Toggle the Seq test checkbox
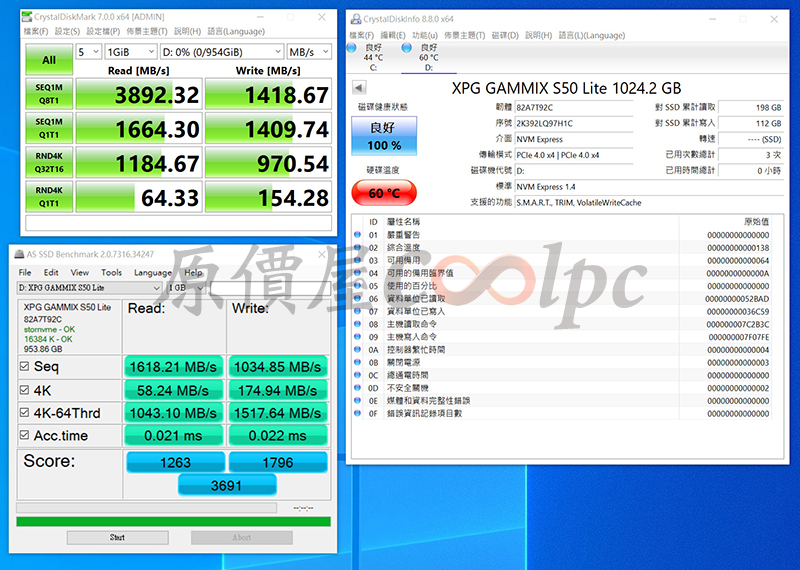The image size is (800, 570). [x=24, y=366]
